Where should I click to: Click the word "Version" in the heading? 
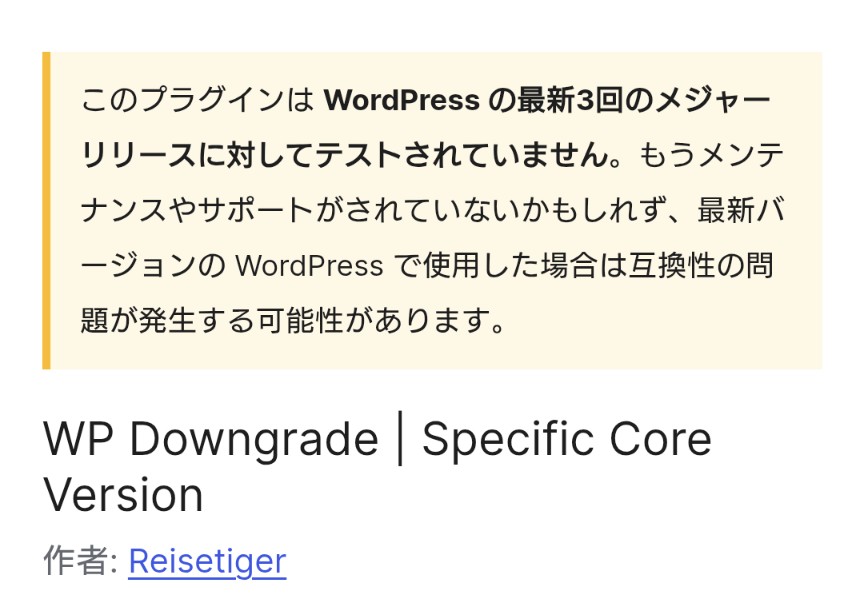123,494
